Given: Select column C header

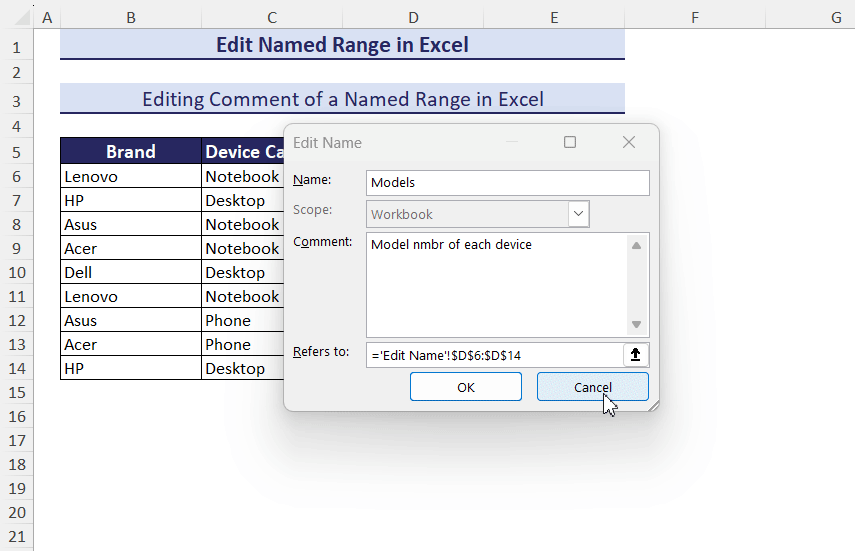Looking at the screenshot, I should [272, 17].
